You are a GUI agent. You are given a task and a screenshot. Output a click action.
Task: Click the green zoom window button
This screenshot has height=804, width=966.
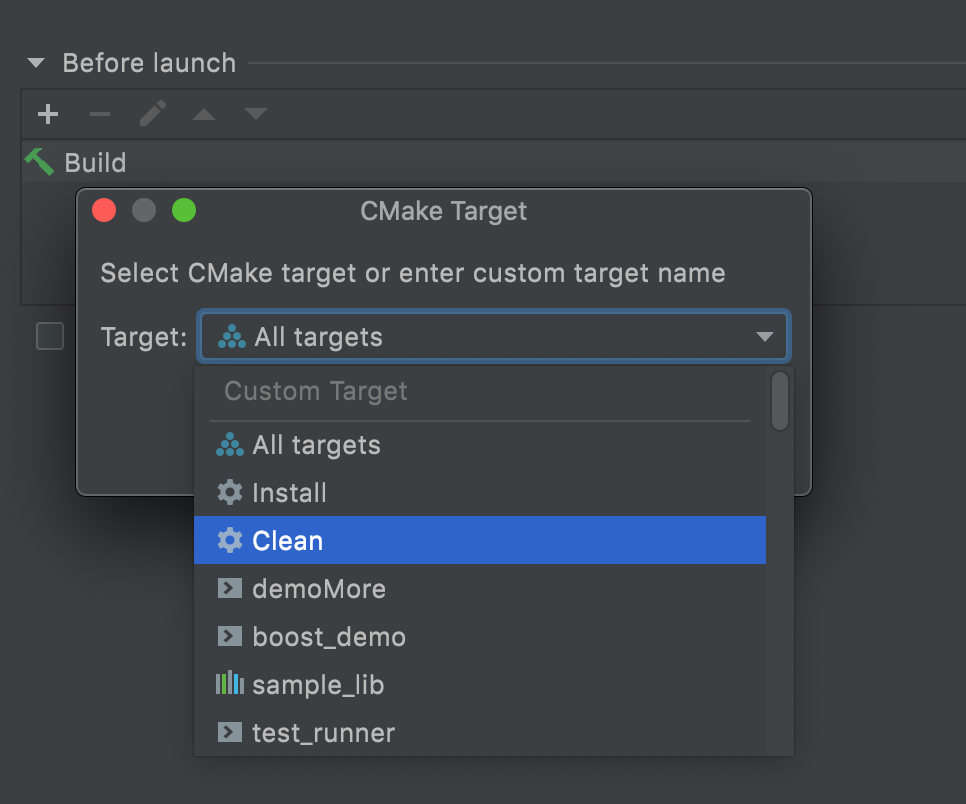click(x=184, y=210)
